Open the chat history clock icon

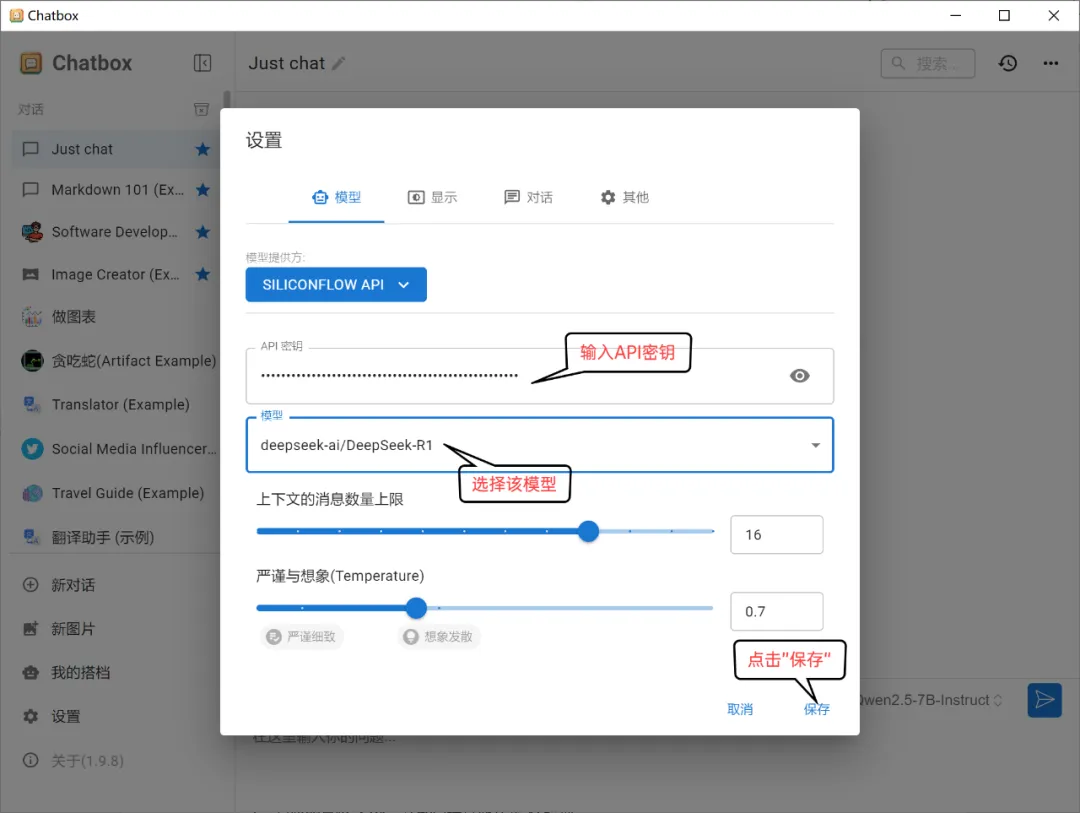(x=1008, y=63)
